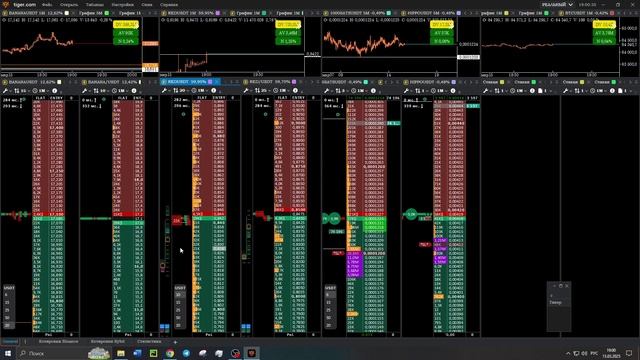Open the Окна menu
Screen dimensions: 640x360
coord(147,4)
